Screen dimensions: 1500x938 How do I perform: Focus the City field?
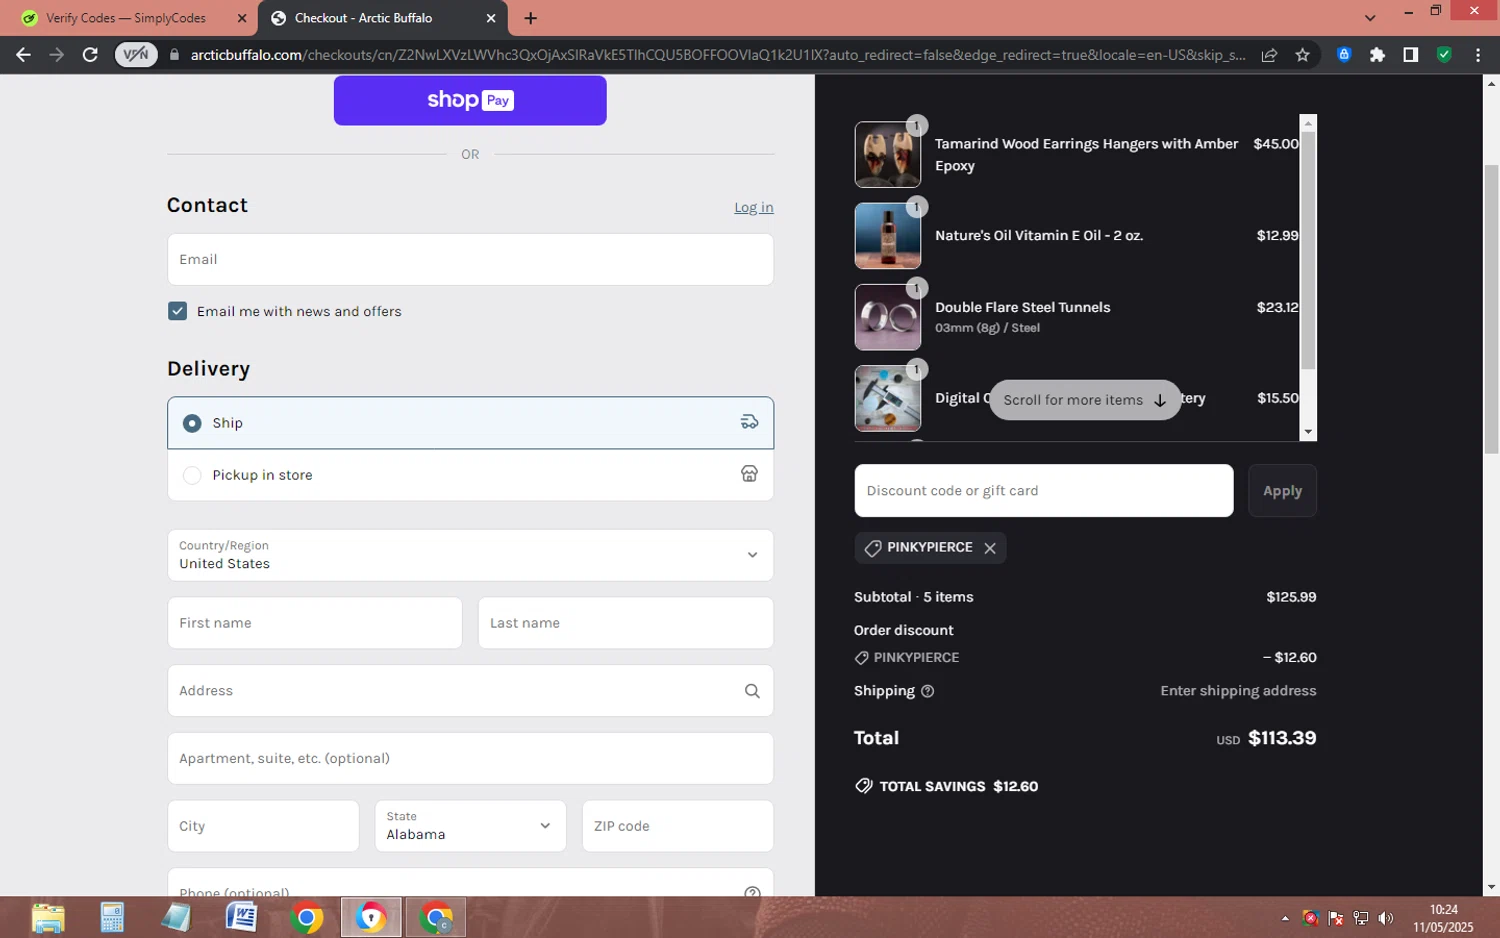click(263, 826)
